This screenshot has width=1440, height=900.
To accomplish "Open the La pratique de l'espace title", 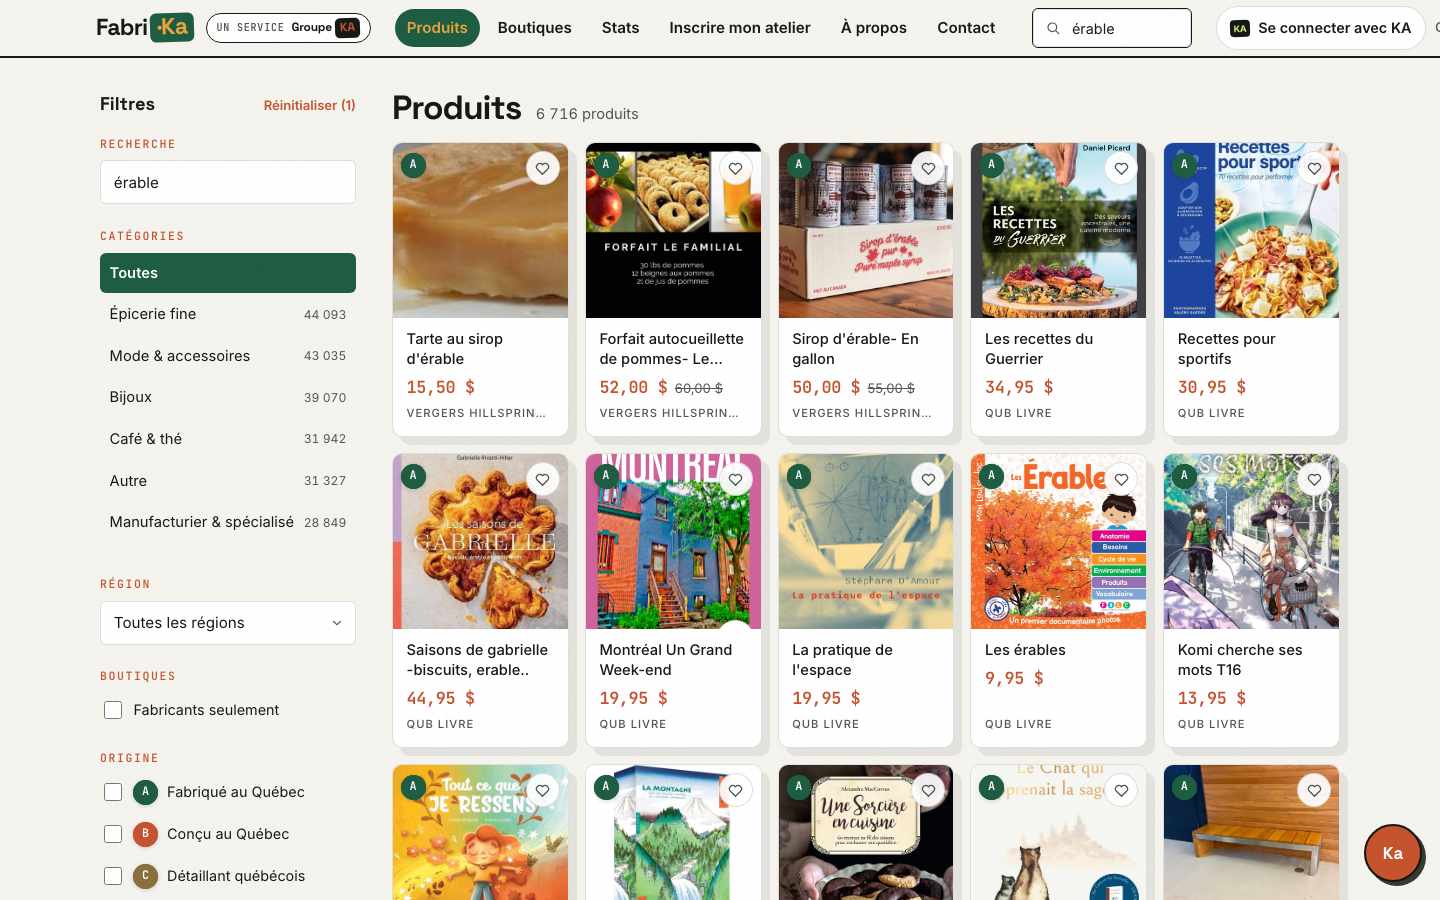I will click(843, 660).
